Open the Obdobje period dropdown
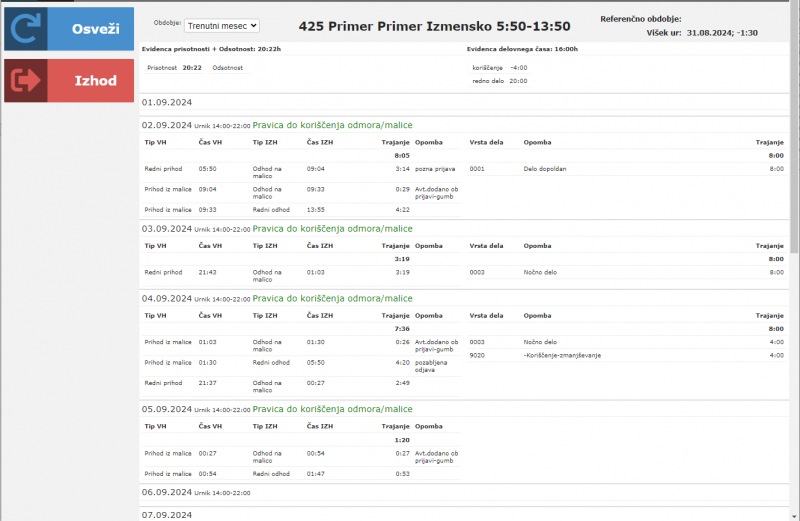The height and width of the screenshot is (521, 800). (221, 25)
